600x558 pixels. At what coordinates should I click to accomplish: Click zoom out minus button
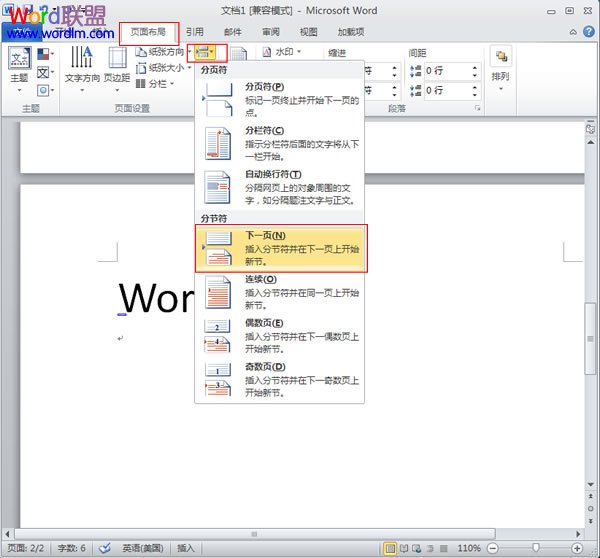pos(493,548)
